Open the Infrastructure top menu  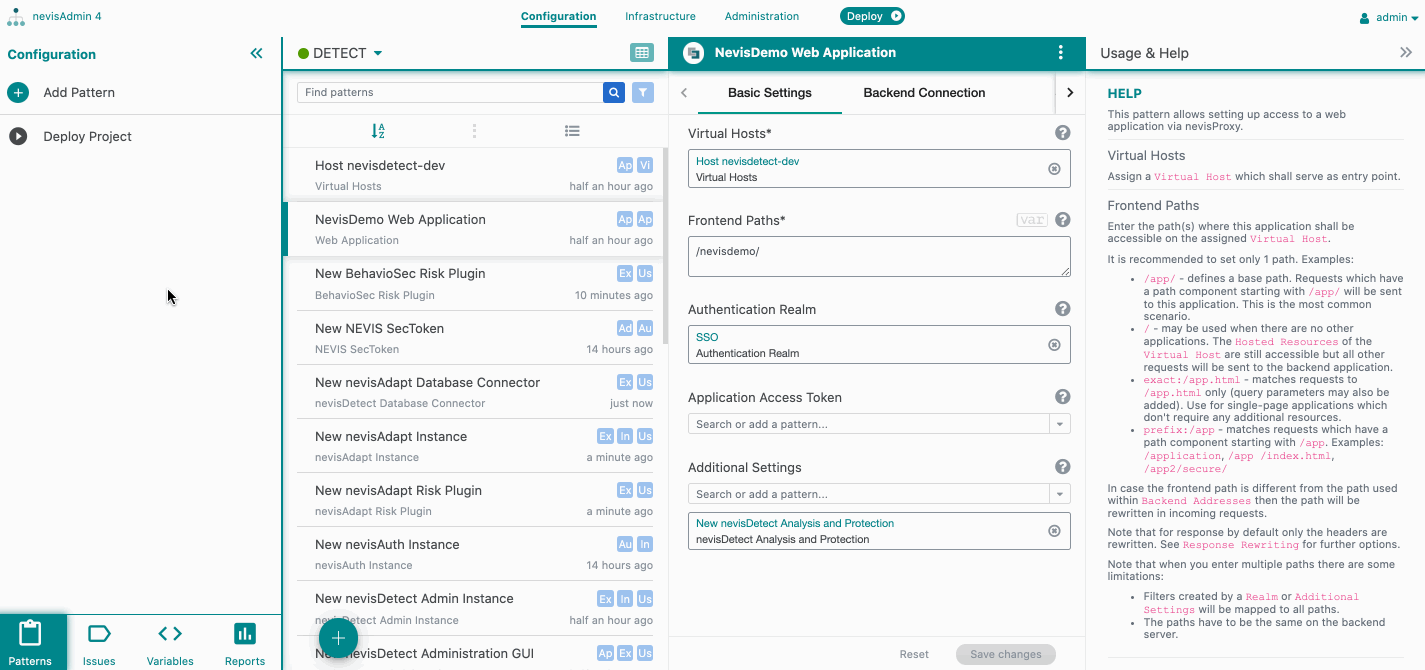click(660, 16)
